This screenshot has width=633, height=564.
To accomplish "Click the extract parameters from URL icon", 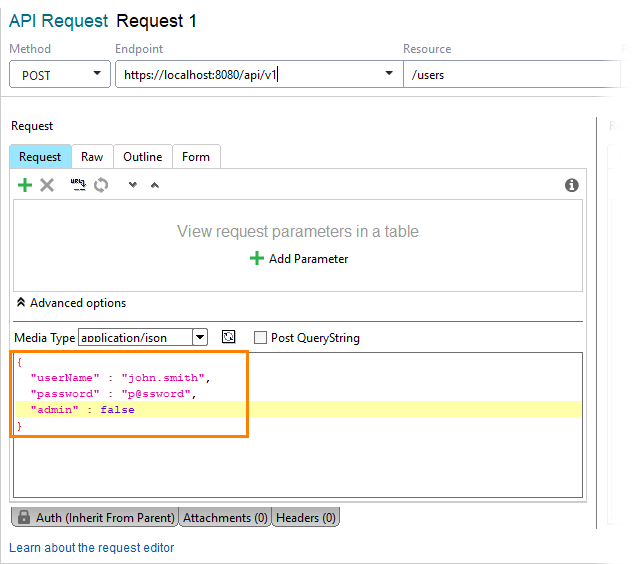I will (78, 185).
